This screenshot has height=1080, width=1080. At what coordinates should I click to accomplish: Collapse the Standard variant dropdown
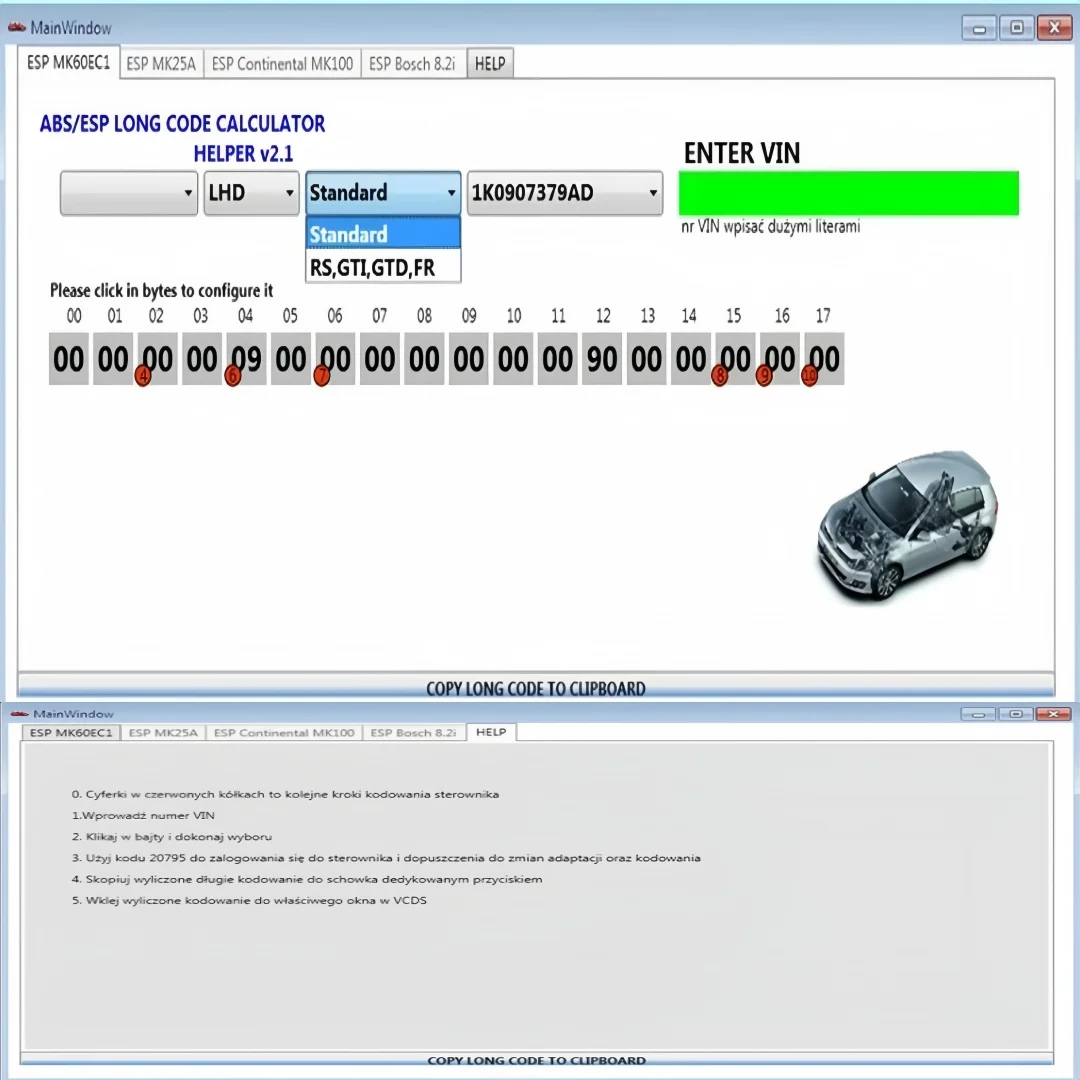tap(383, 193)
